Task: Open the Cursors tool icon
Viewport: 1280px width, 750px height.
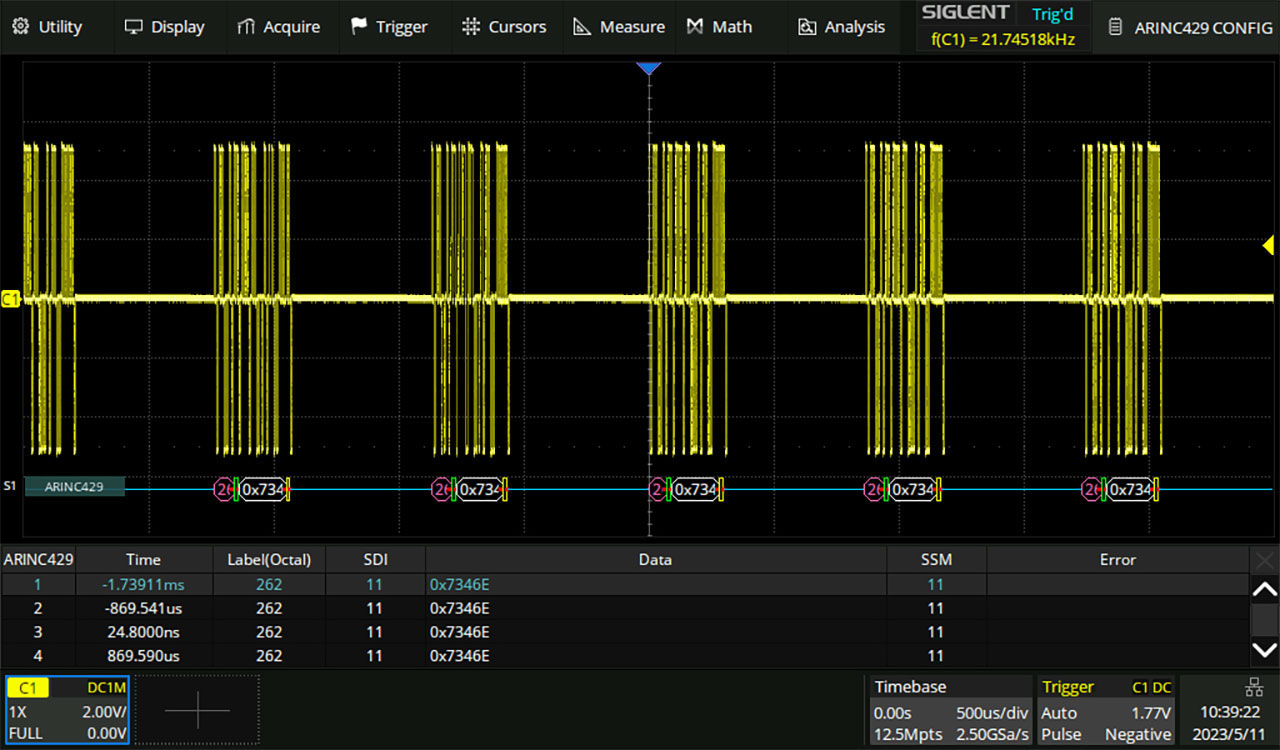Action: point(470,25)
